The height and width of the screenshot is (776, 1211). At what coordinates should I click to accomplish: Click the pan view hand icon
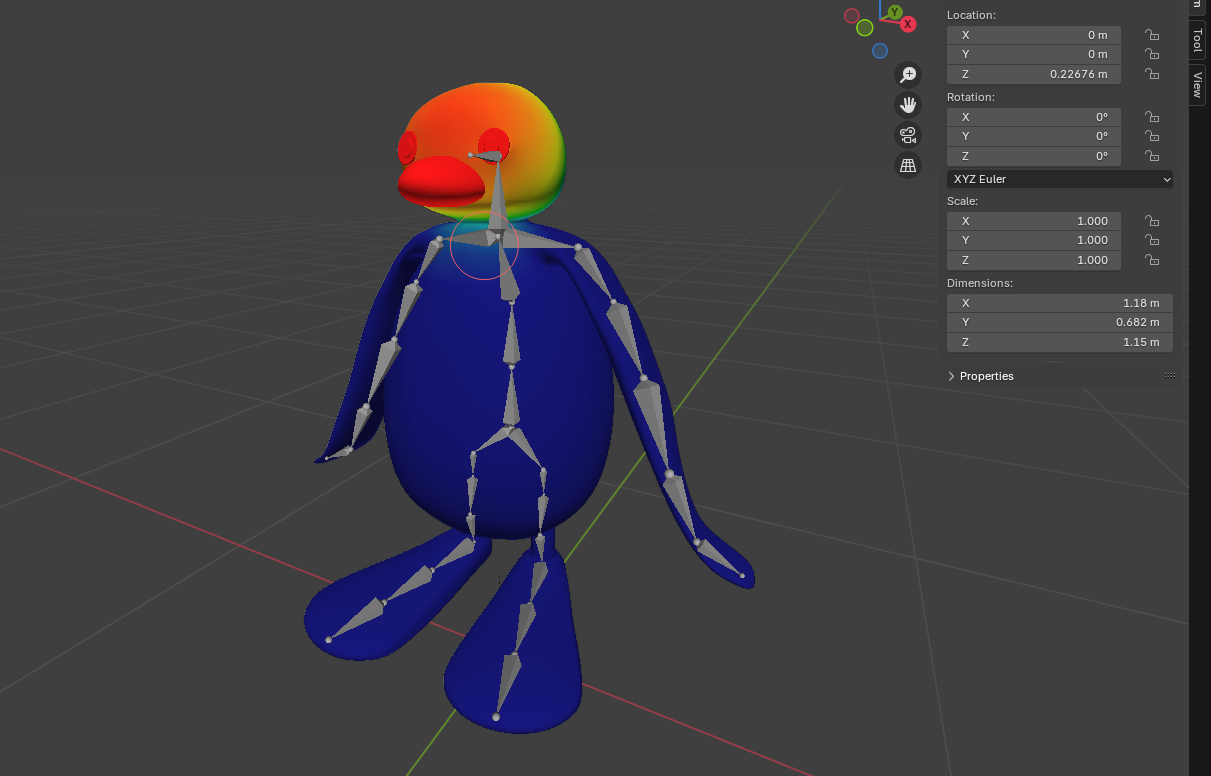click(x=908, y=105)
